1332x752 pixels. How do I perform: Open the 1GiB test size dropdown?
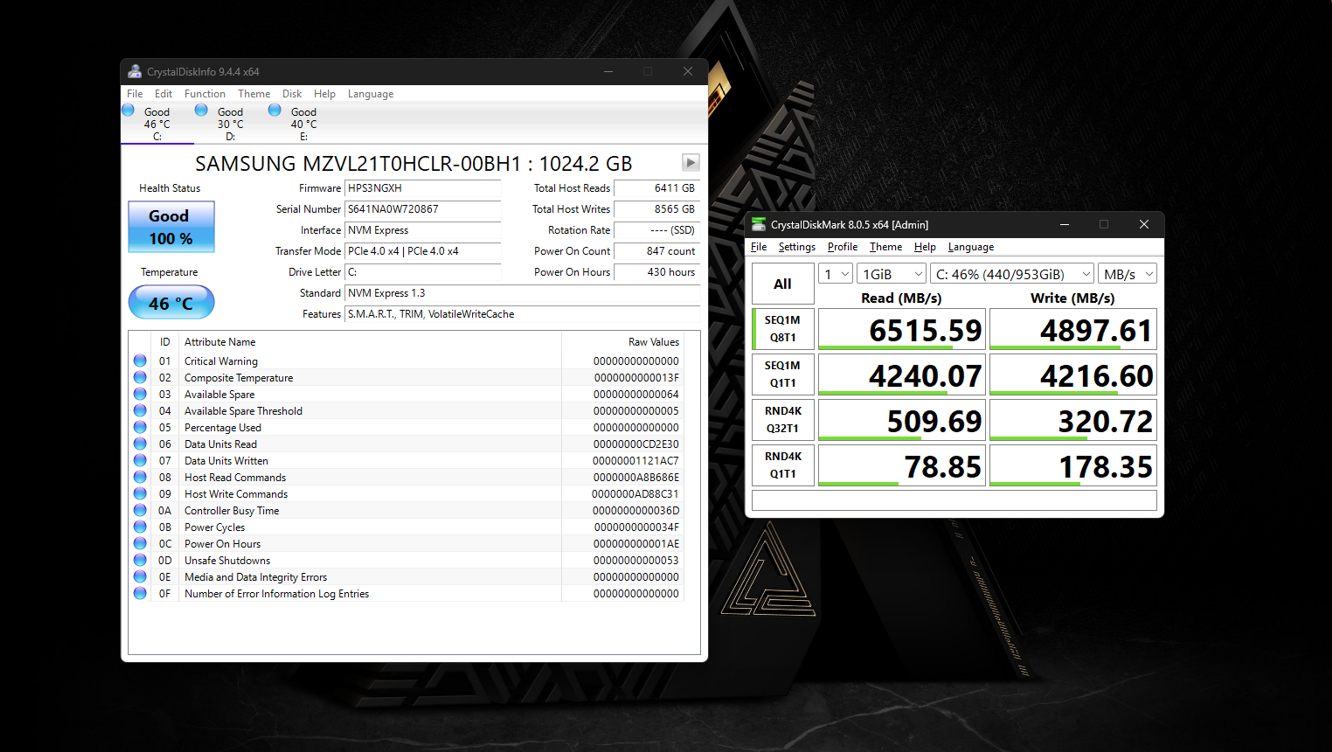[891, 274]
